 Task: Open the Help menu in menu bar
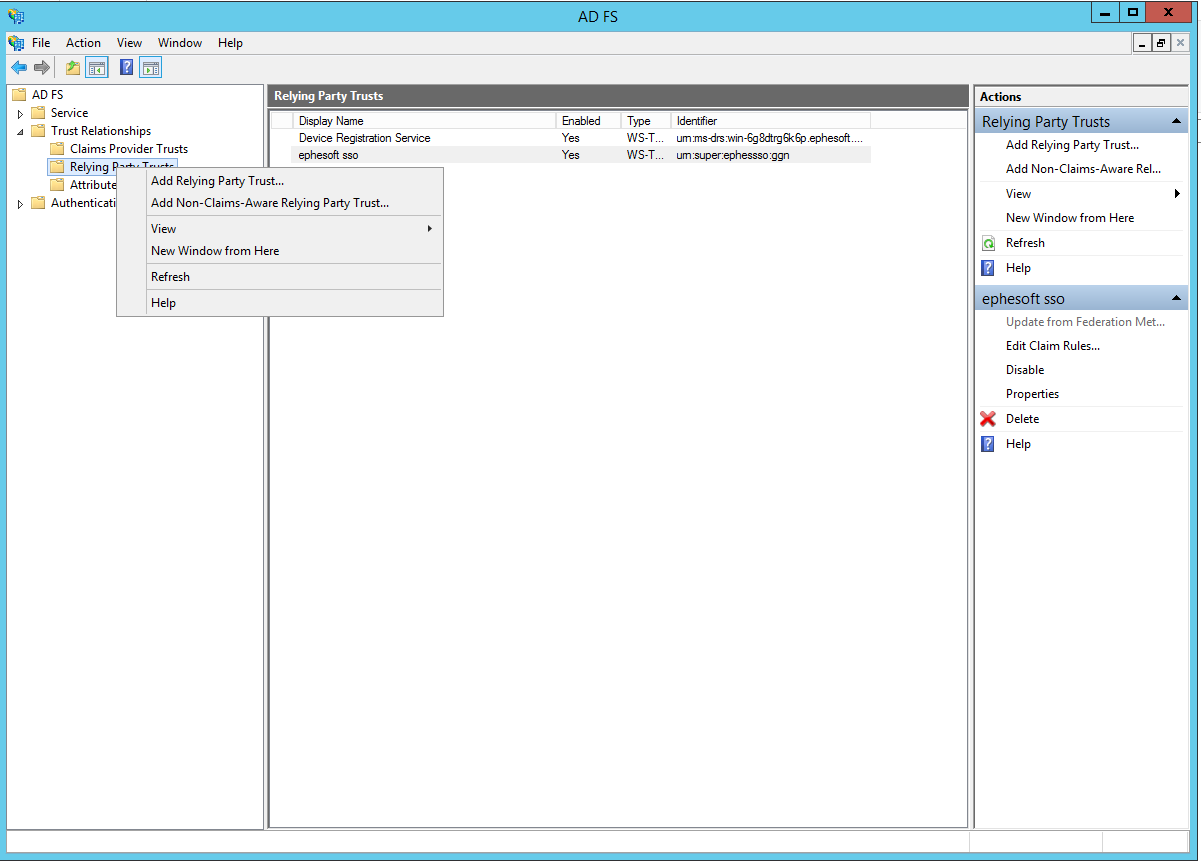[x=230, y=43]
